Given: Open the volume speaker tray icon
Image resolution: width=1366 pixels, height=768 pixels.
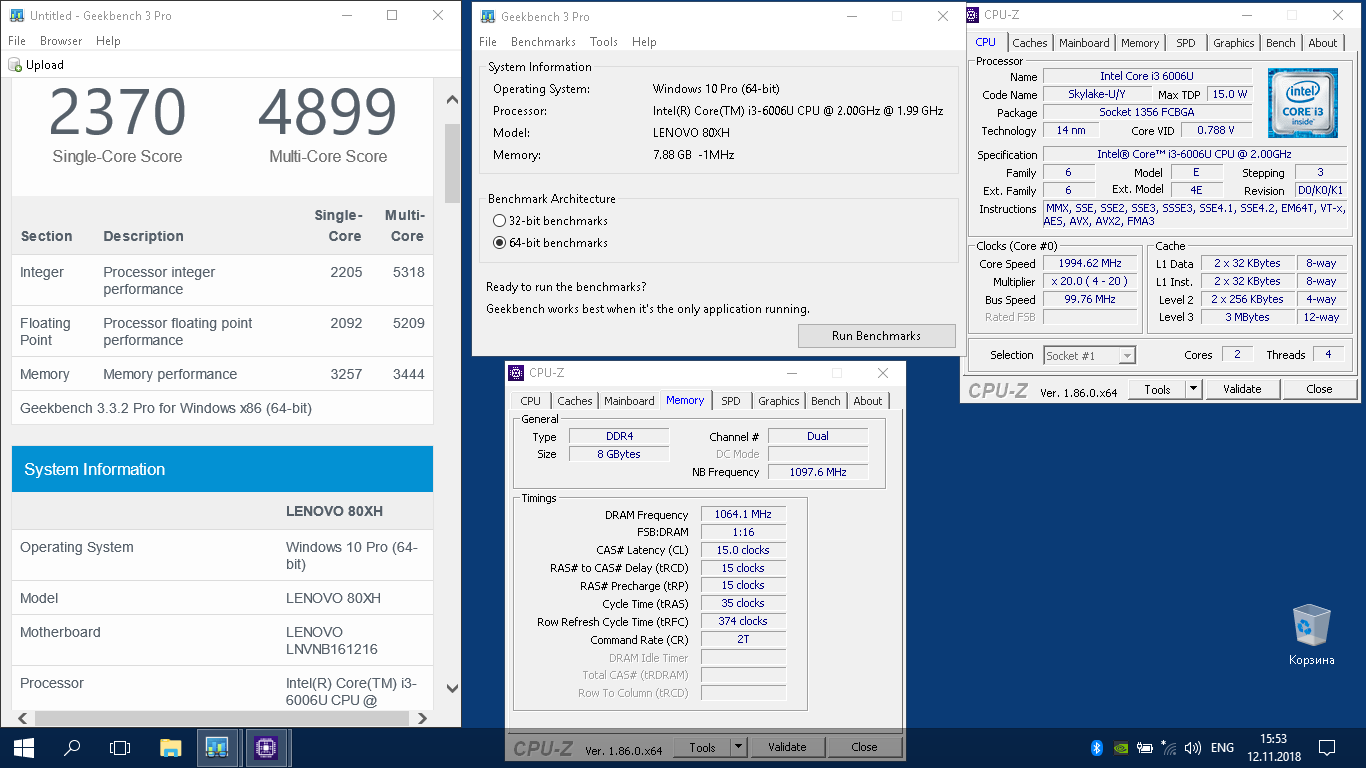Looking at the screenshot, I should coord(1193,747).
